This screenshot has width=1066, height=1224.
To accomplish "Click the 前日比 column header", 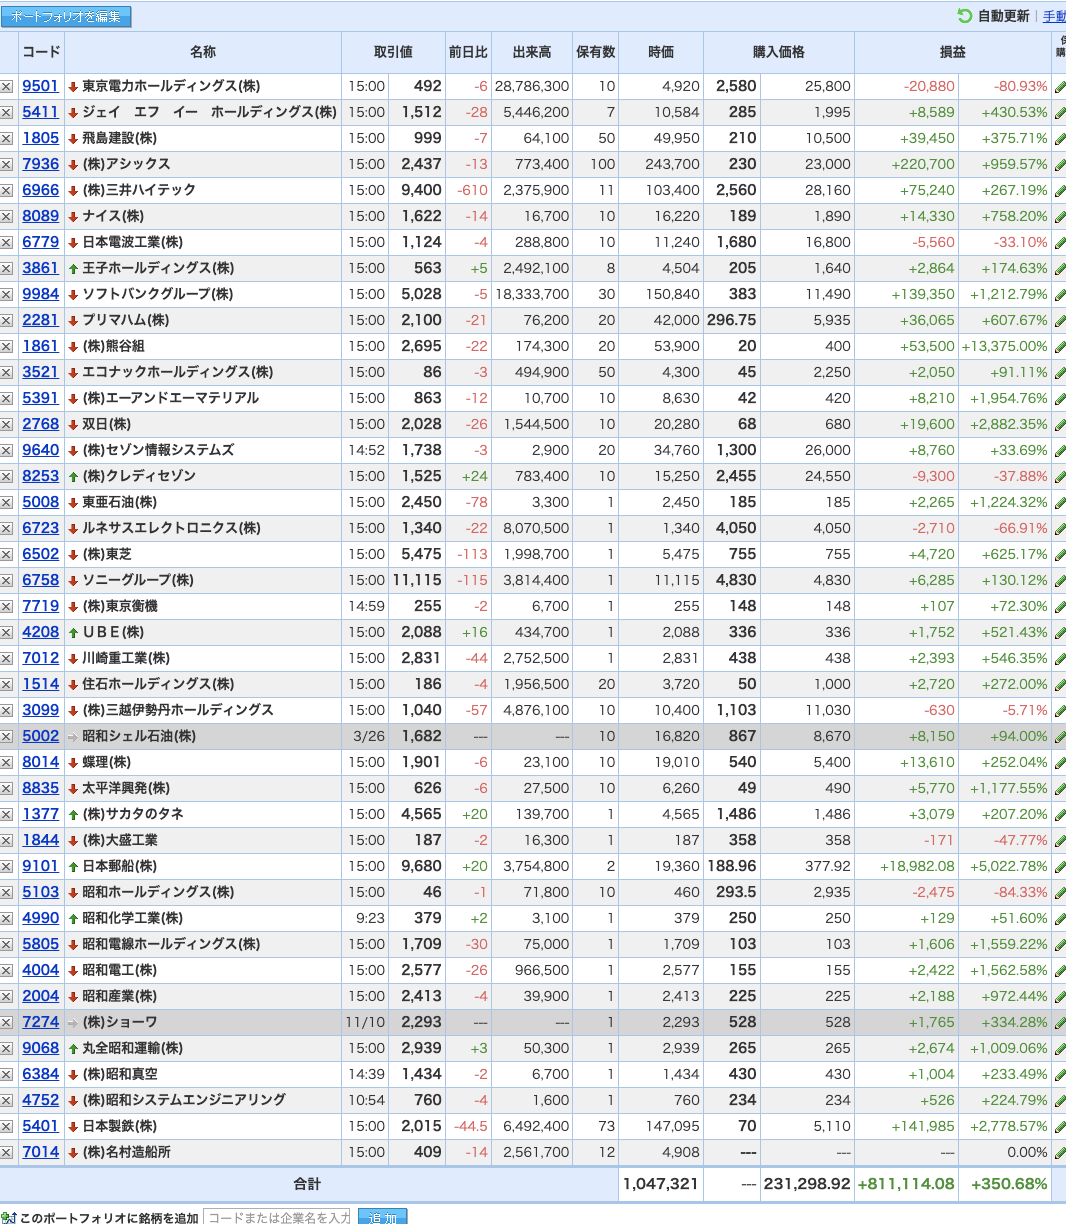I will point(468,52).
